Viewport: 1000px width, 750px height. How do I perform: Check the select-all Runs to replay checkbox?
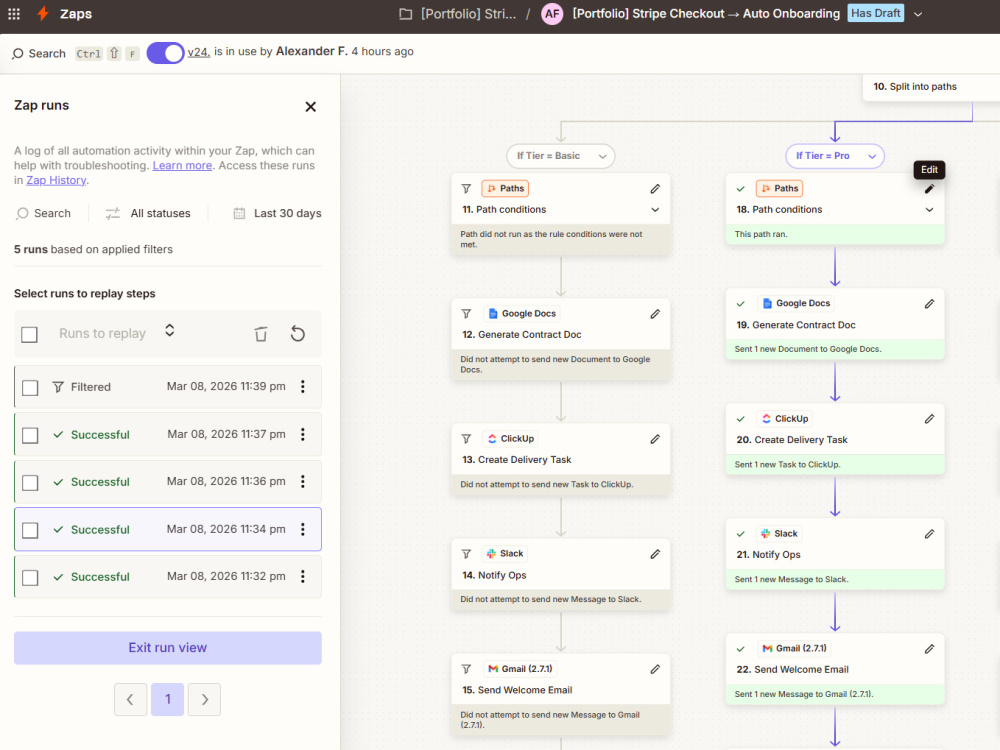pyautogui.click(x=29, y=334)
